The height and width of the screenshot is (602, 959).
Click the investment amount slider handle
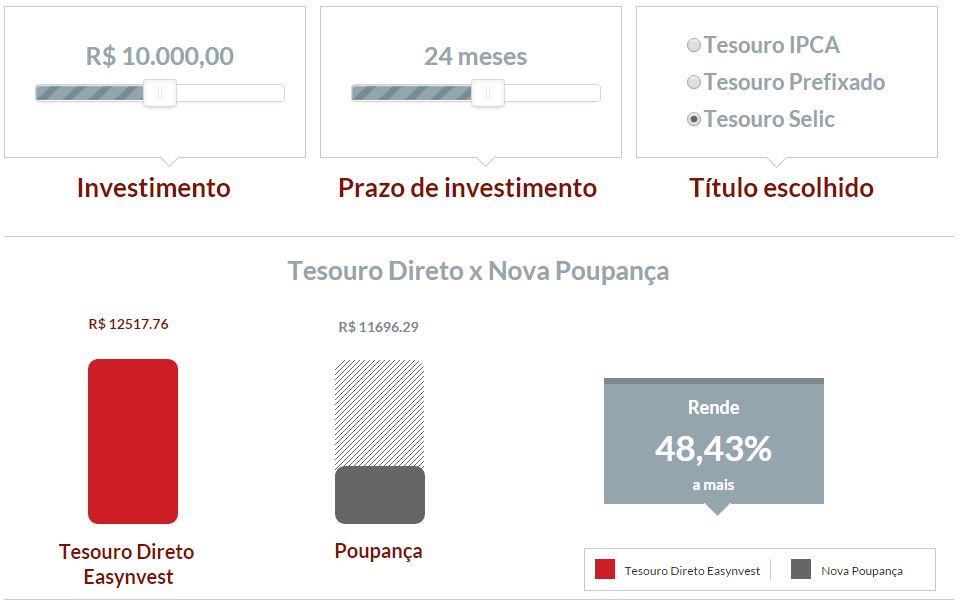(160, 93)
